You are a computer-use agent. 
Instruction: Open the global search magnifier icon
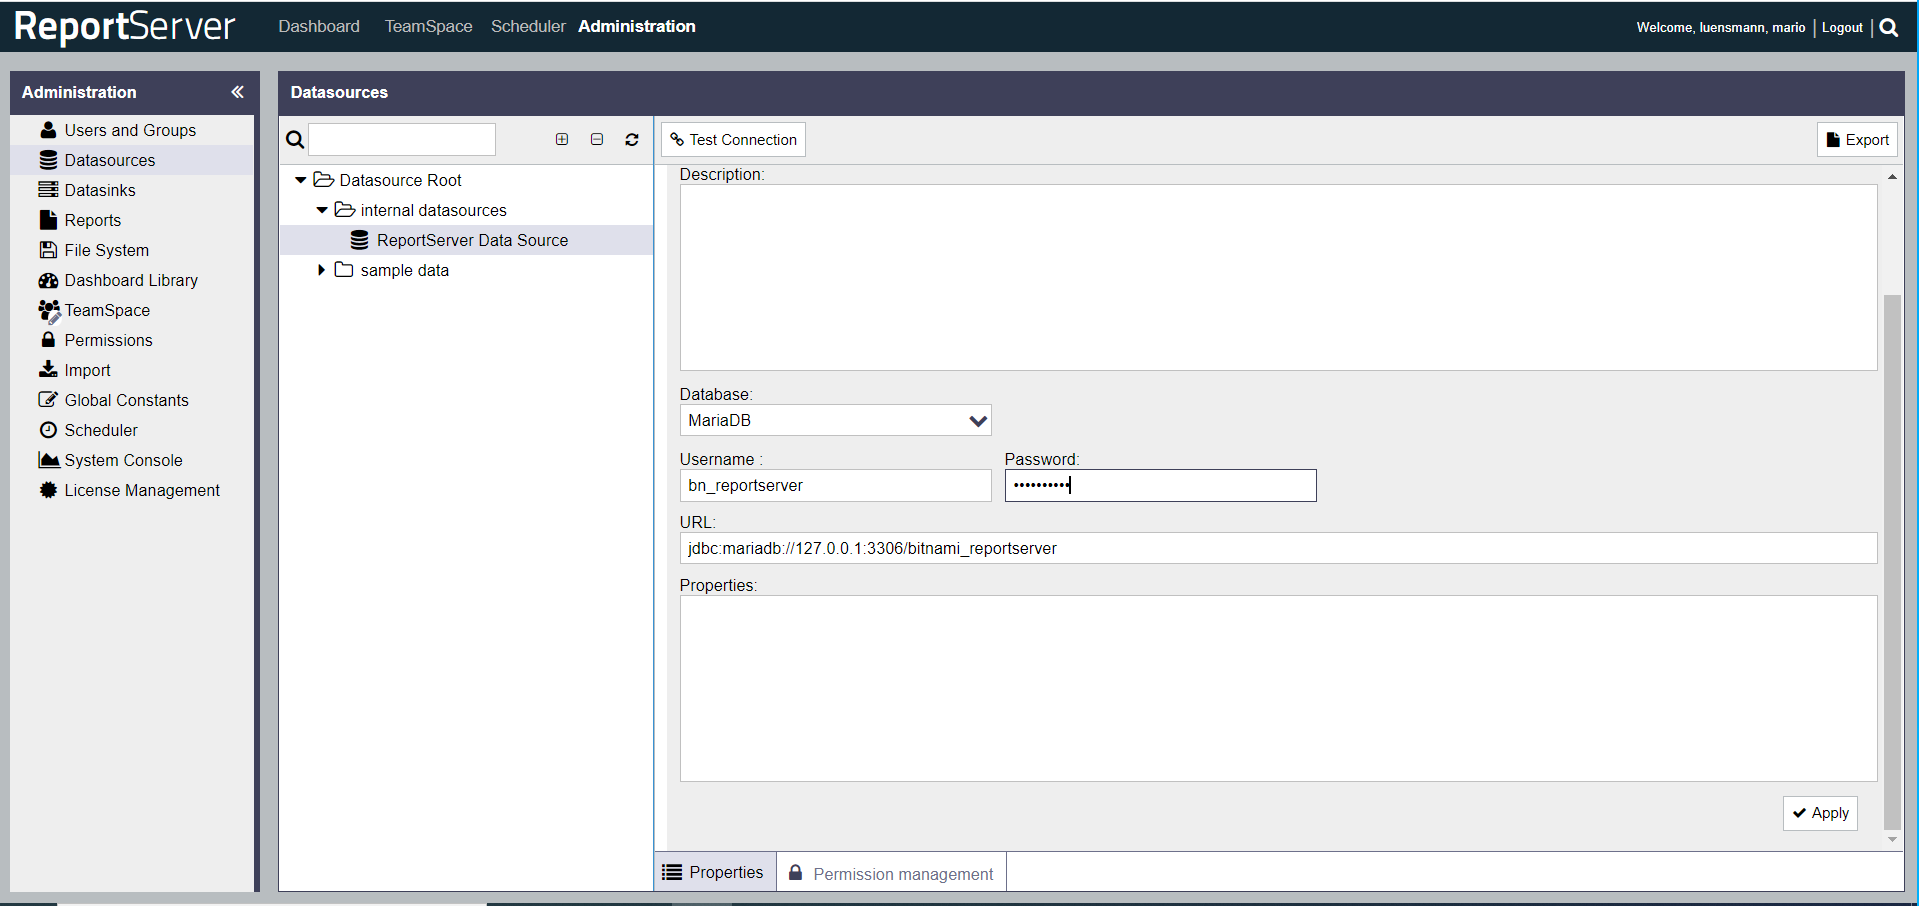click(x=1888, y=28)
